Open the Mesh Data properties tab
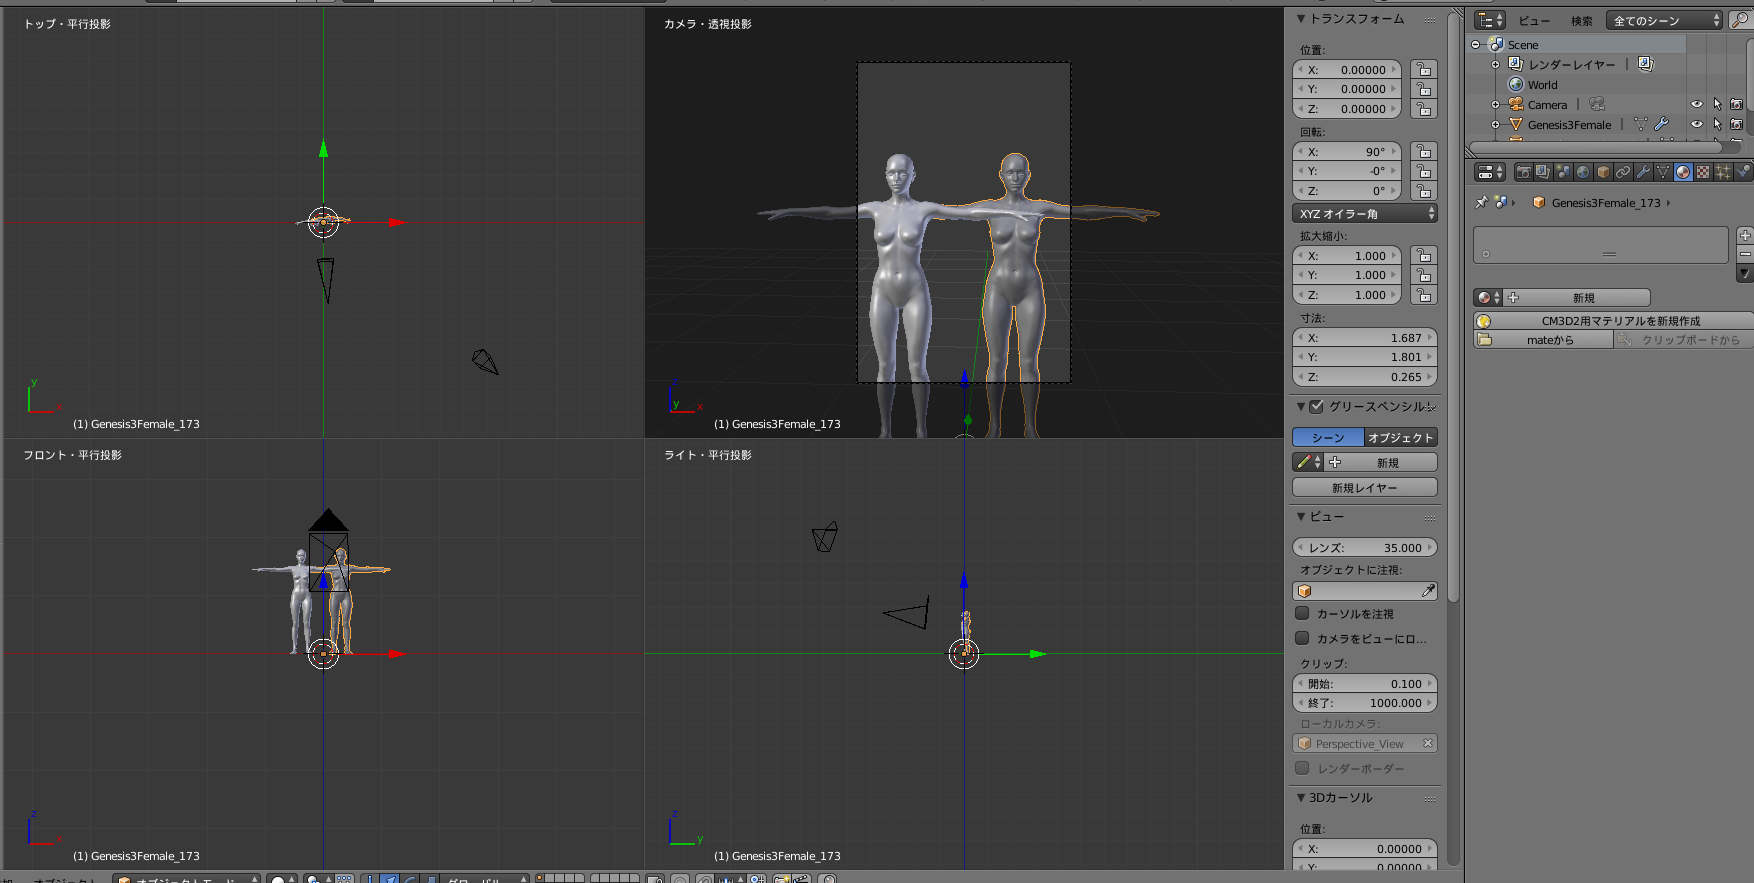 click(1663, 172)
